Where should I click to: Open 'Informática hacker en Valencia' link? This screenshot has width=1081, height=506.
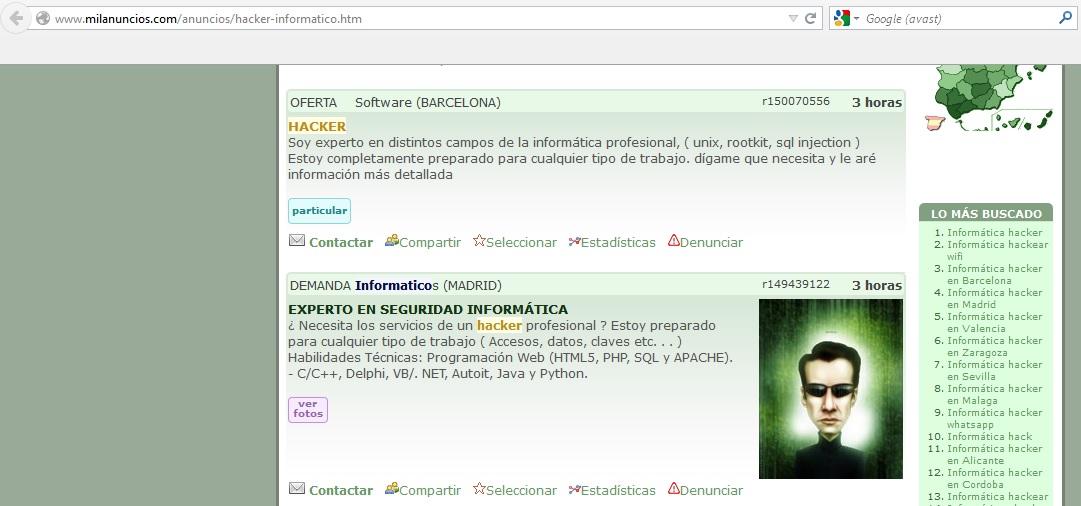[995, 323]
